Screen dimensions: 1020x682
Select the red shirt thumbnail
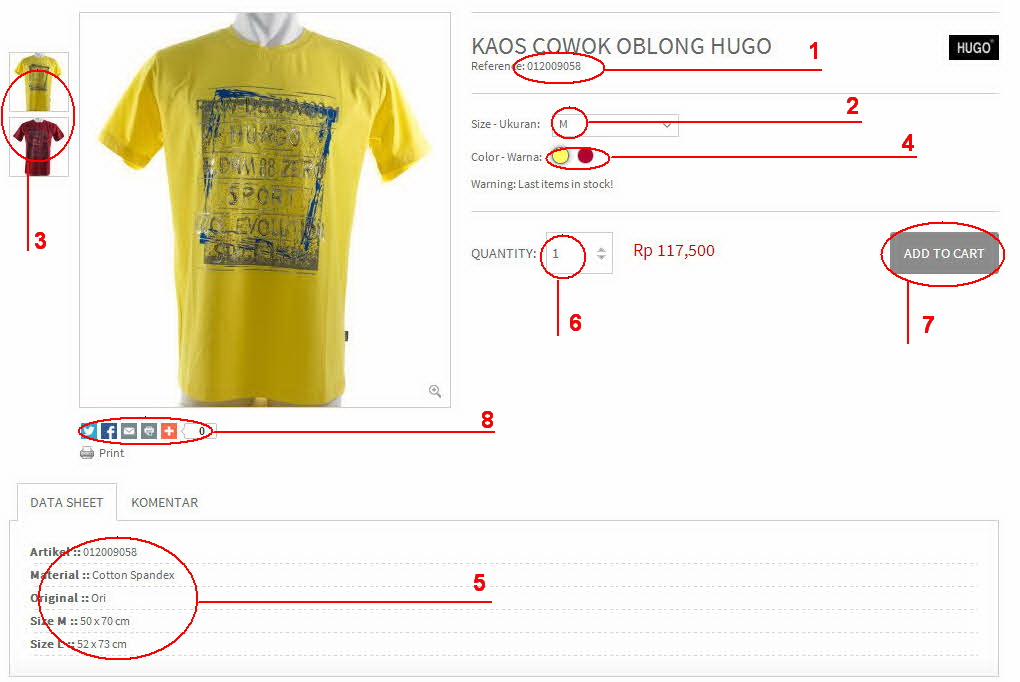[x=39, y=147]
